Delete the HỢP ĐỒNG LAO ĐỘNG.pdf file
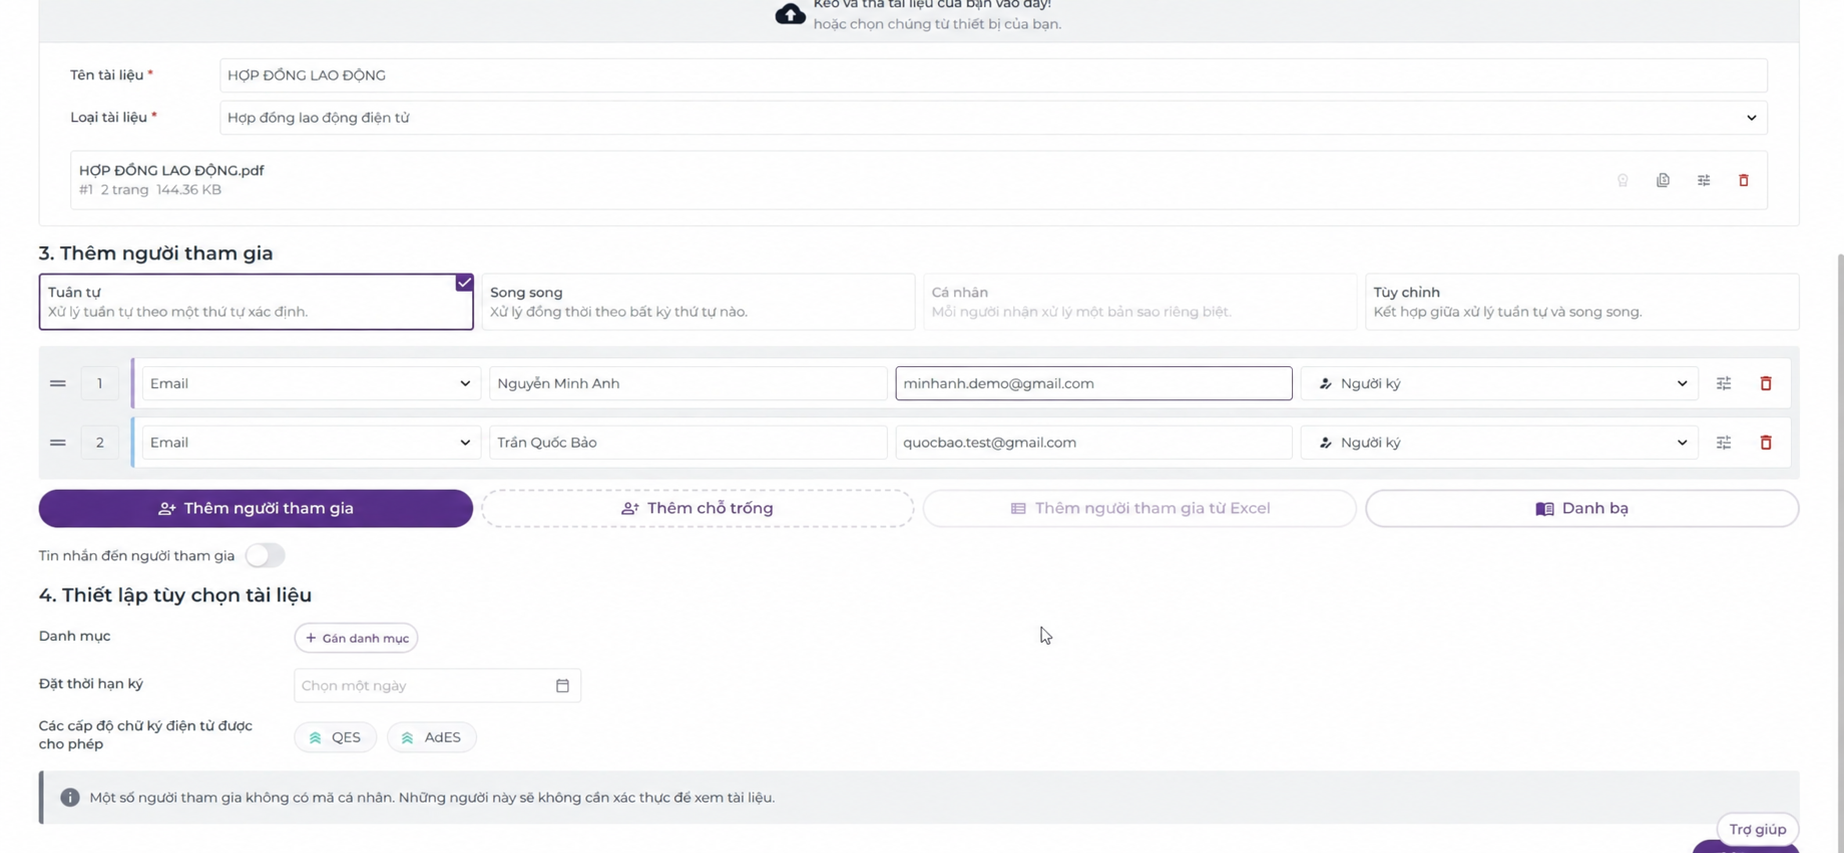Viewport: 1844px width, 853px height. 1743,180
